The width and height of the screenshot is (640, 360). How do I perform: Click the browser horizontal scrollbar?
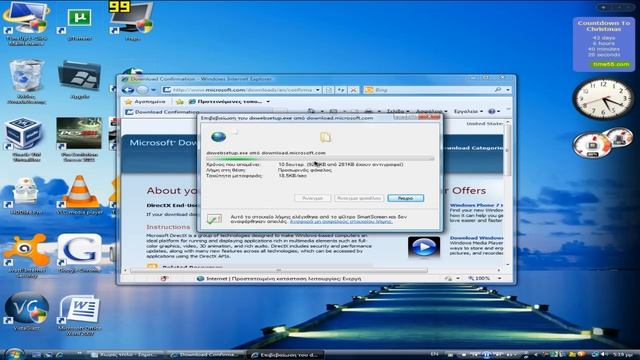pos(312,270)
